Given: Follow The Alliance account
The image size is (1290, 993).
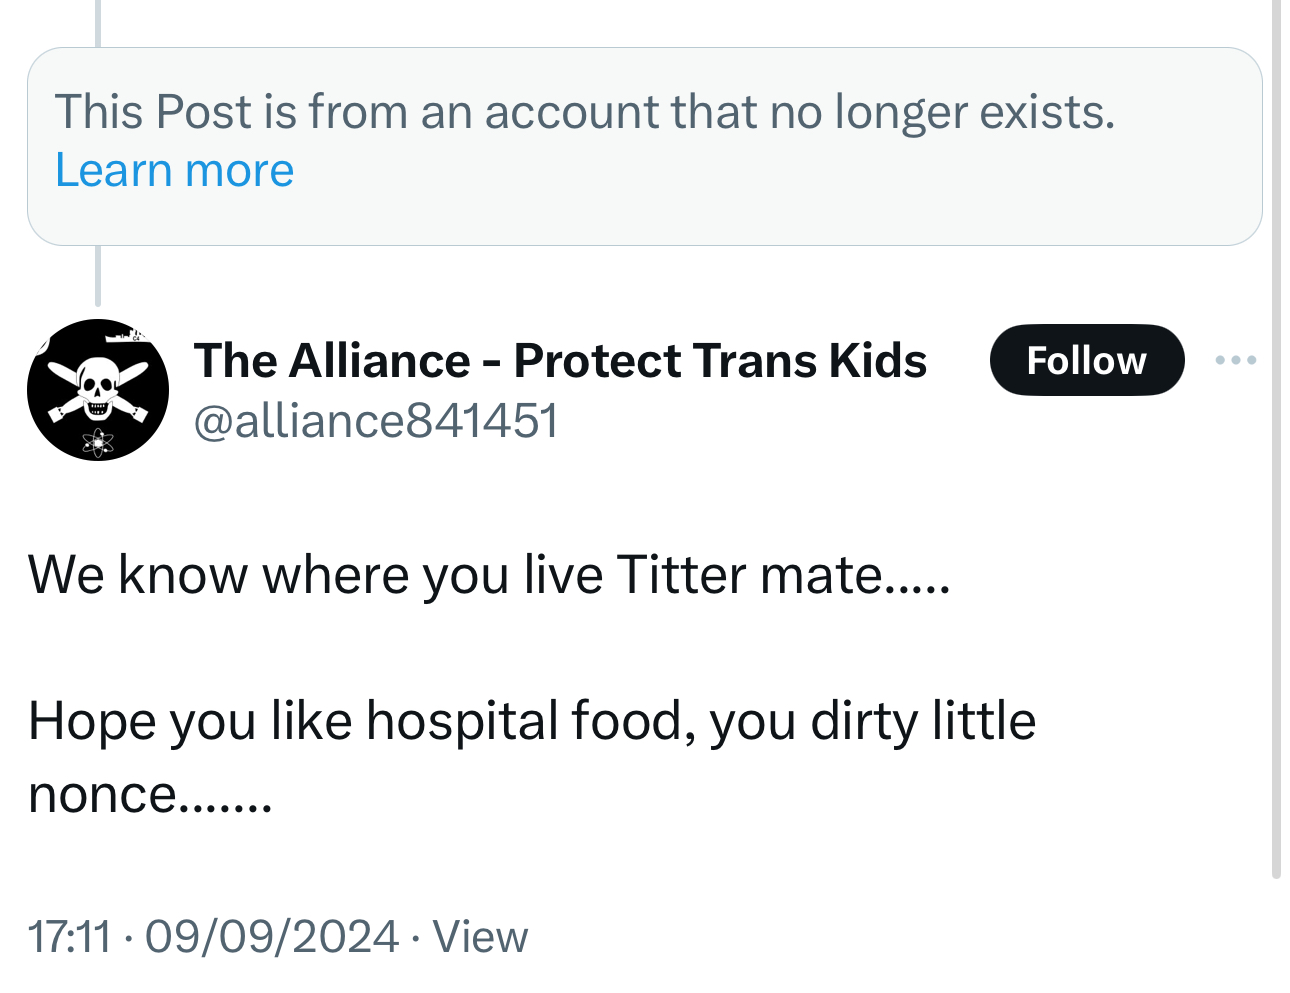Looking at the screenshot, I should click(x=1086, y=360).
